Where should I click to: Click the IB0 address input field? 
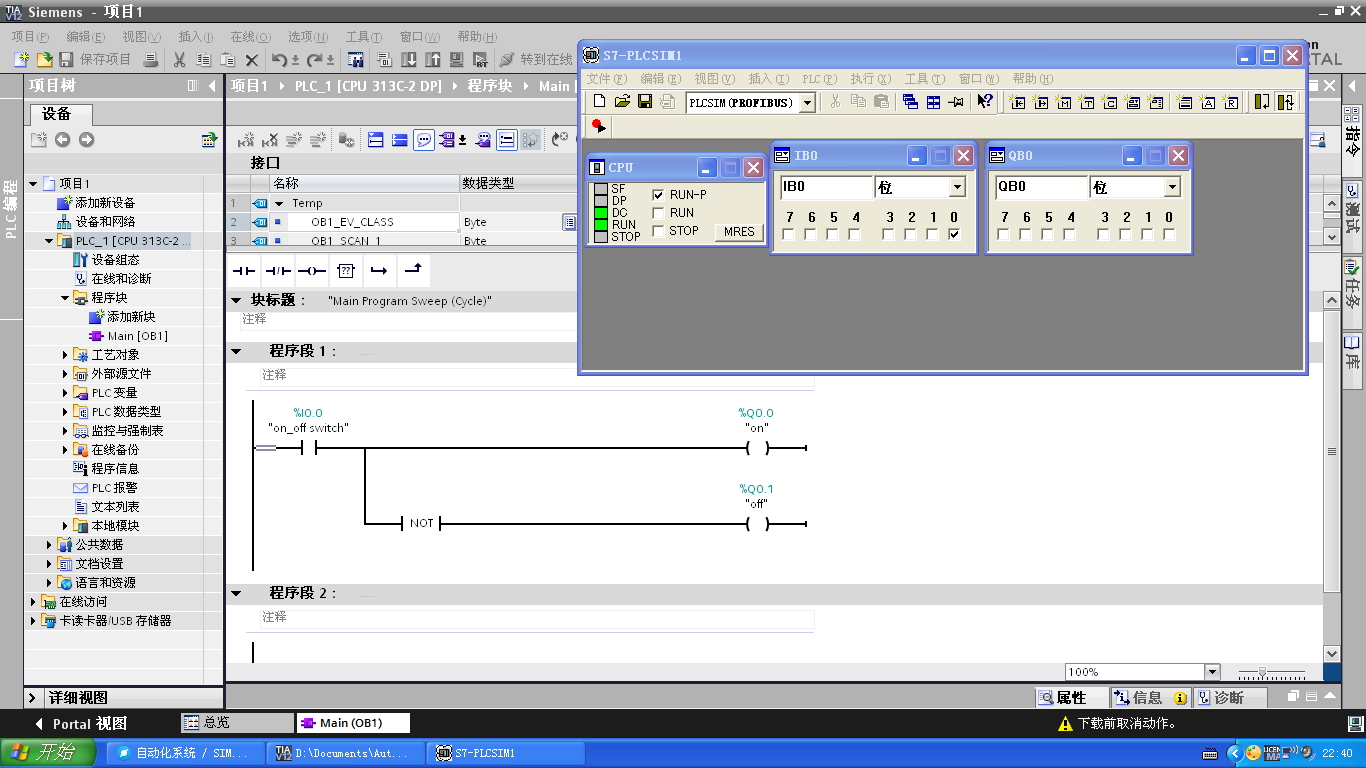827,187
